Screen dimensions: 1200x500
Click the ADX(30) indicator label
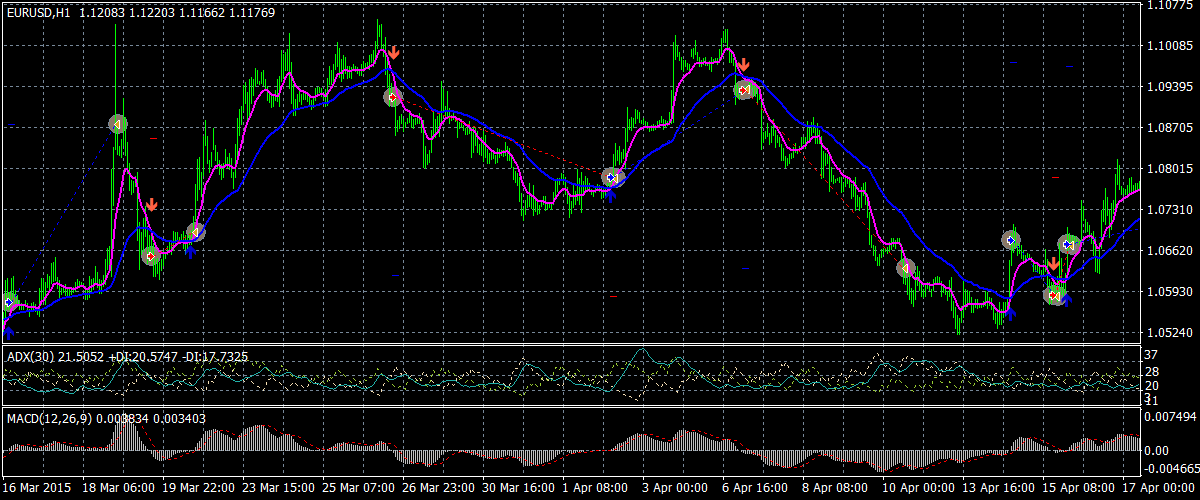25,355
